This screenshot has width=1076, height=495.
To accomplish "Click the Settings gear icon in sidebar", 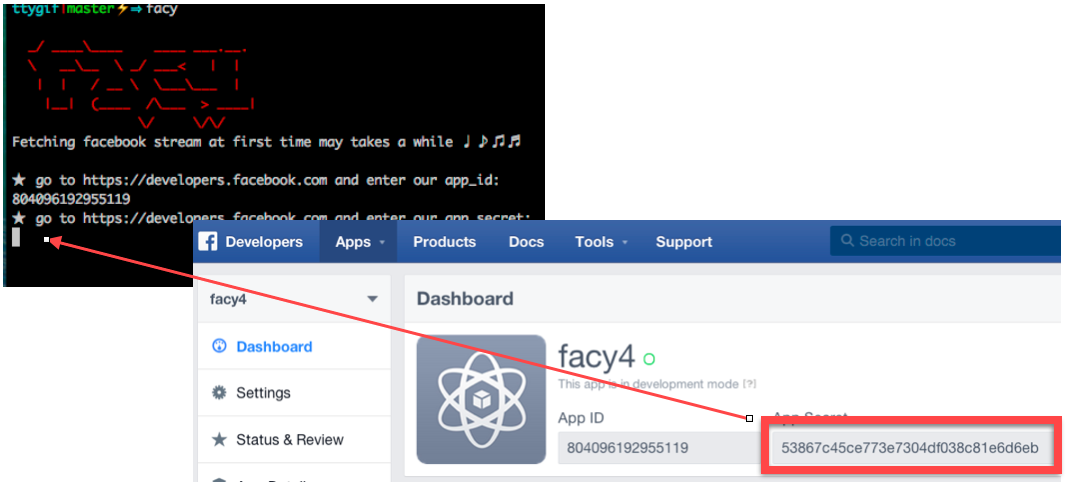I will pyautogui.click(x=219, y=393).
